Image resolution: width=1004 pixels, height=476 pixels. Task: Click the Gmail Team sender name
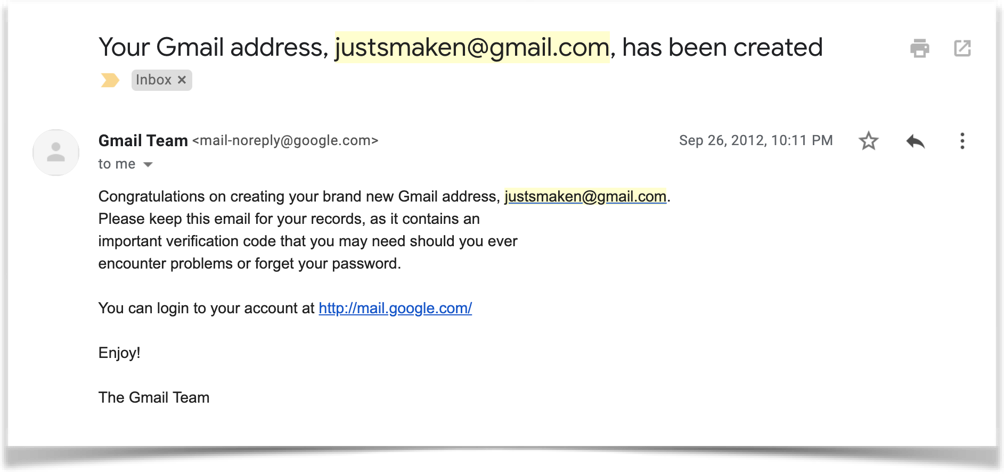[x=142, y=141]
